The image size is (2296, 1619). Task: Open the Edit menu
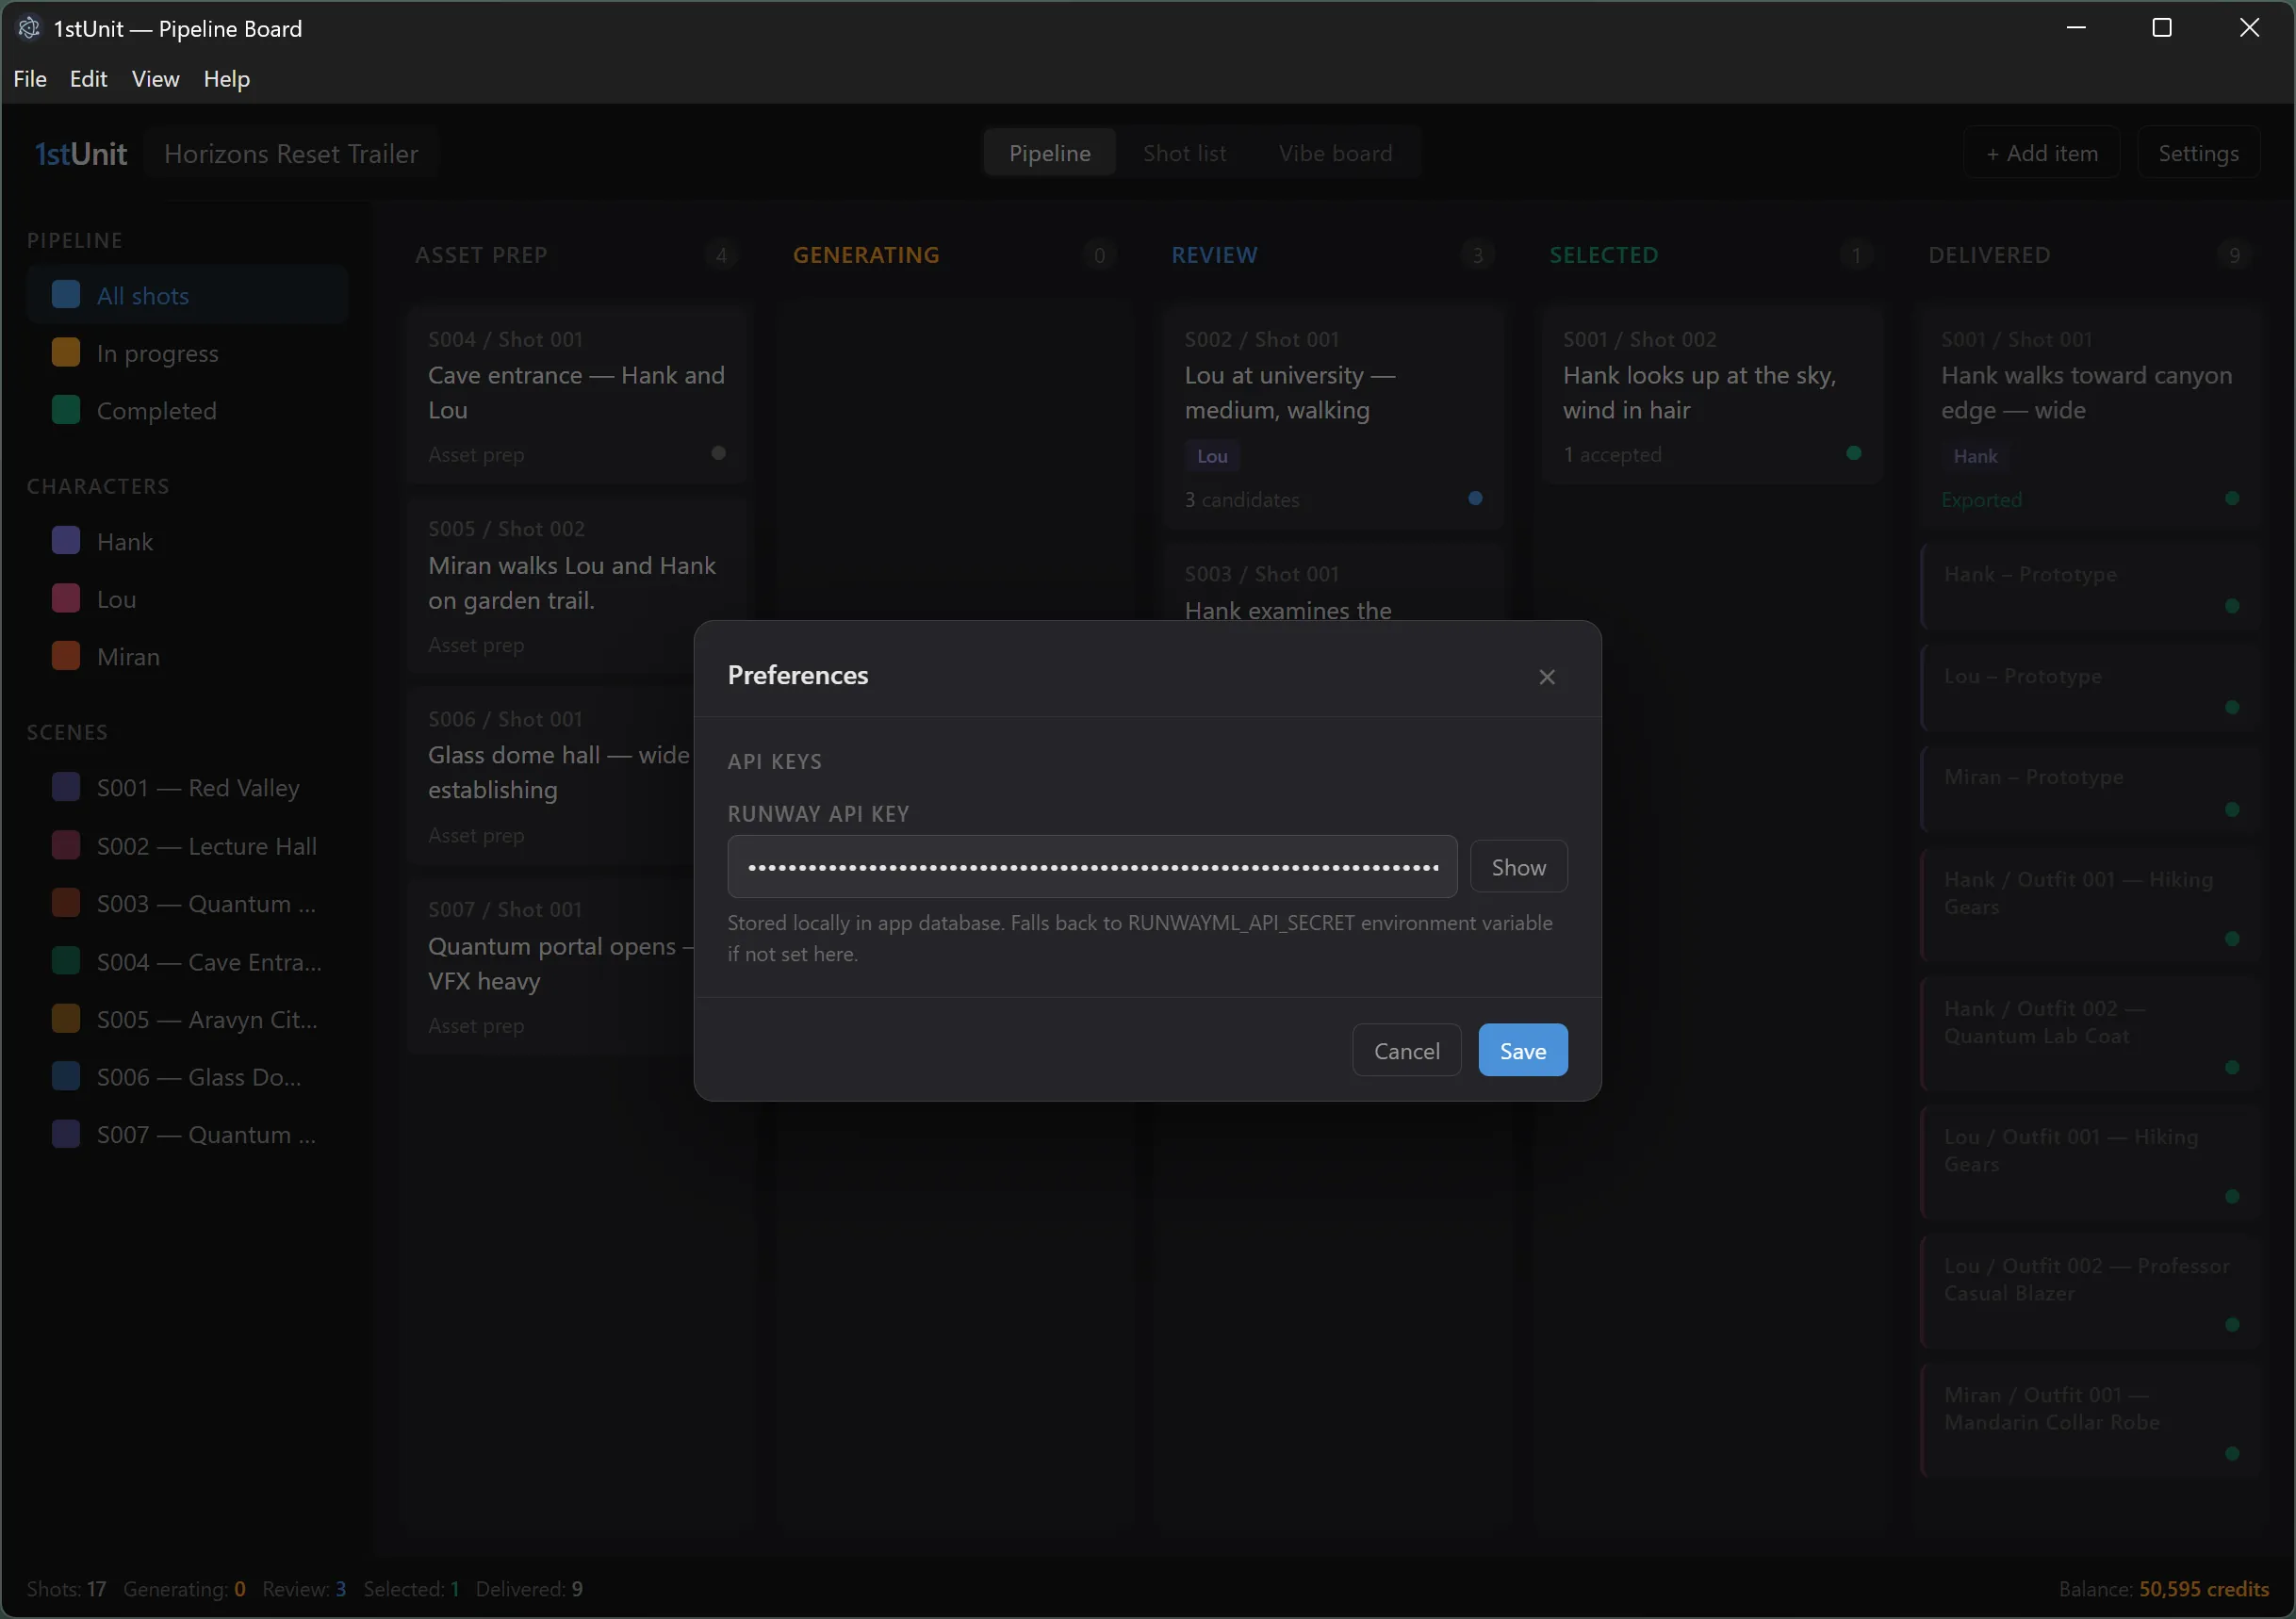click(88, 79)
